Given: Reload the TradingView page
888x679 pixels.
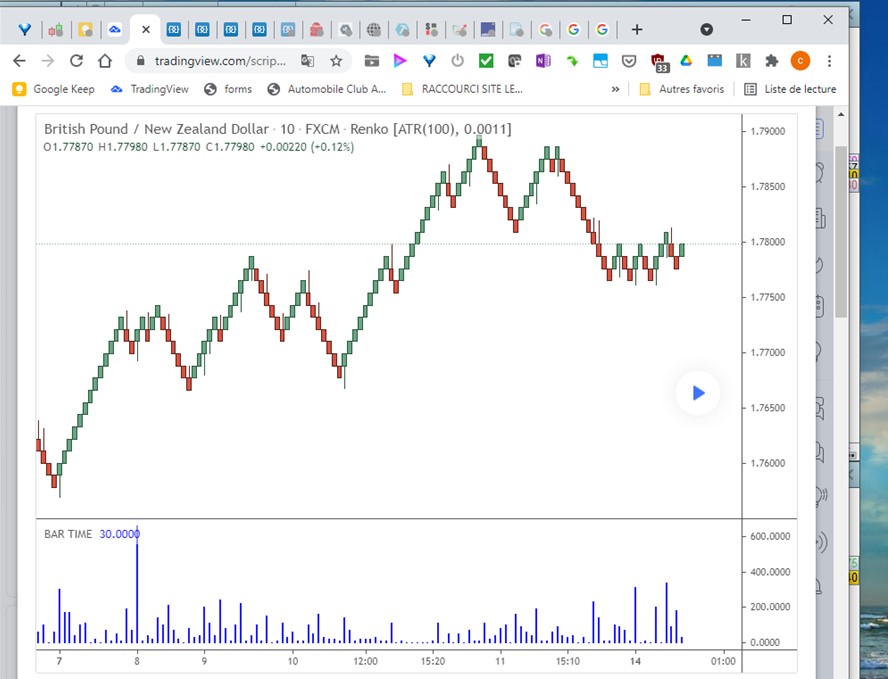Looking at the screenshot, I should tap(76, 61).
